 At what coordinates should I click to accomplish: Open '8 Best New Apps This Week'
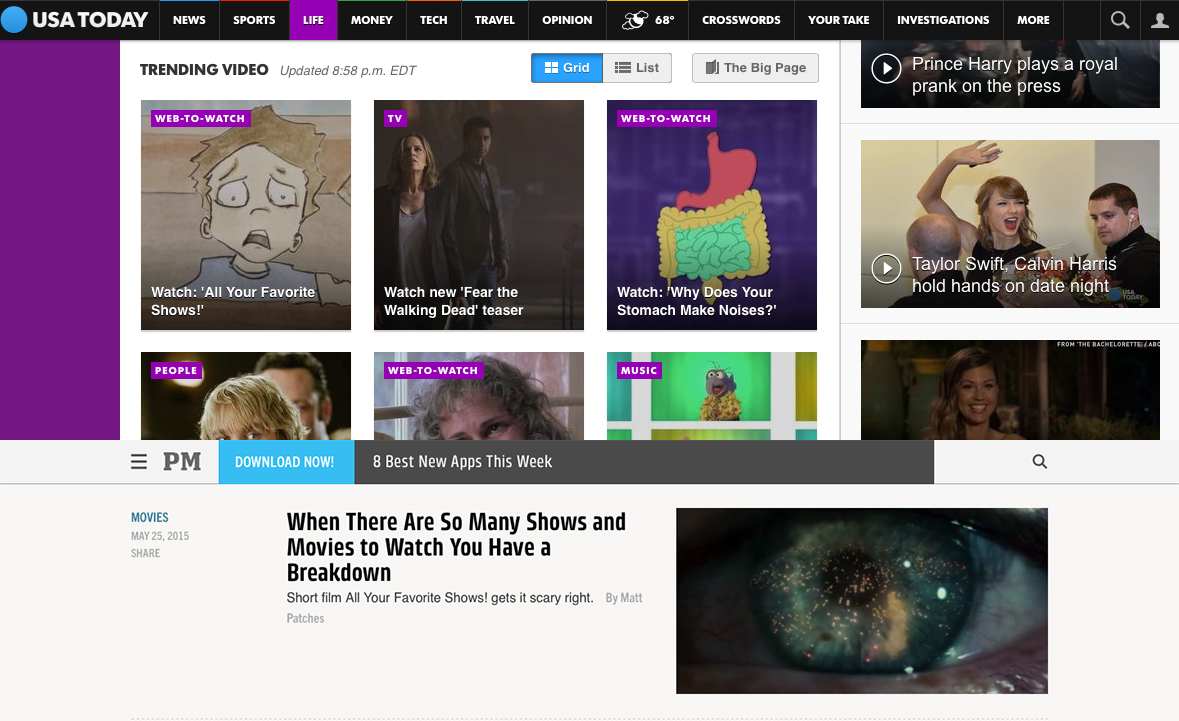(x=462, y=462)
